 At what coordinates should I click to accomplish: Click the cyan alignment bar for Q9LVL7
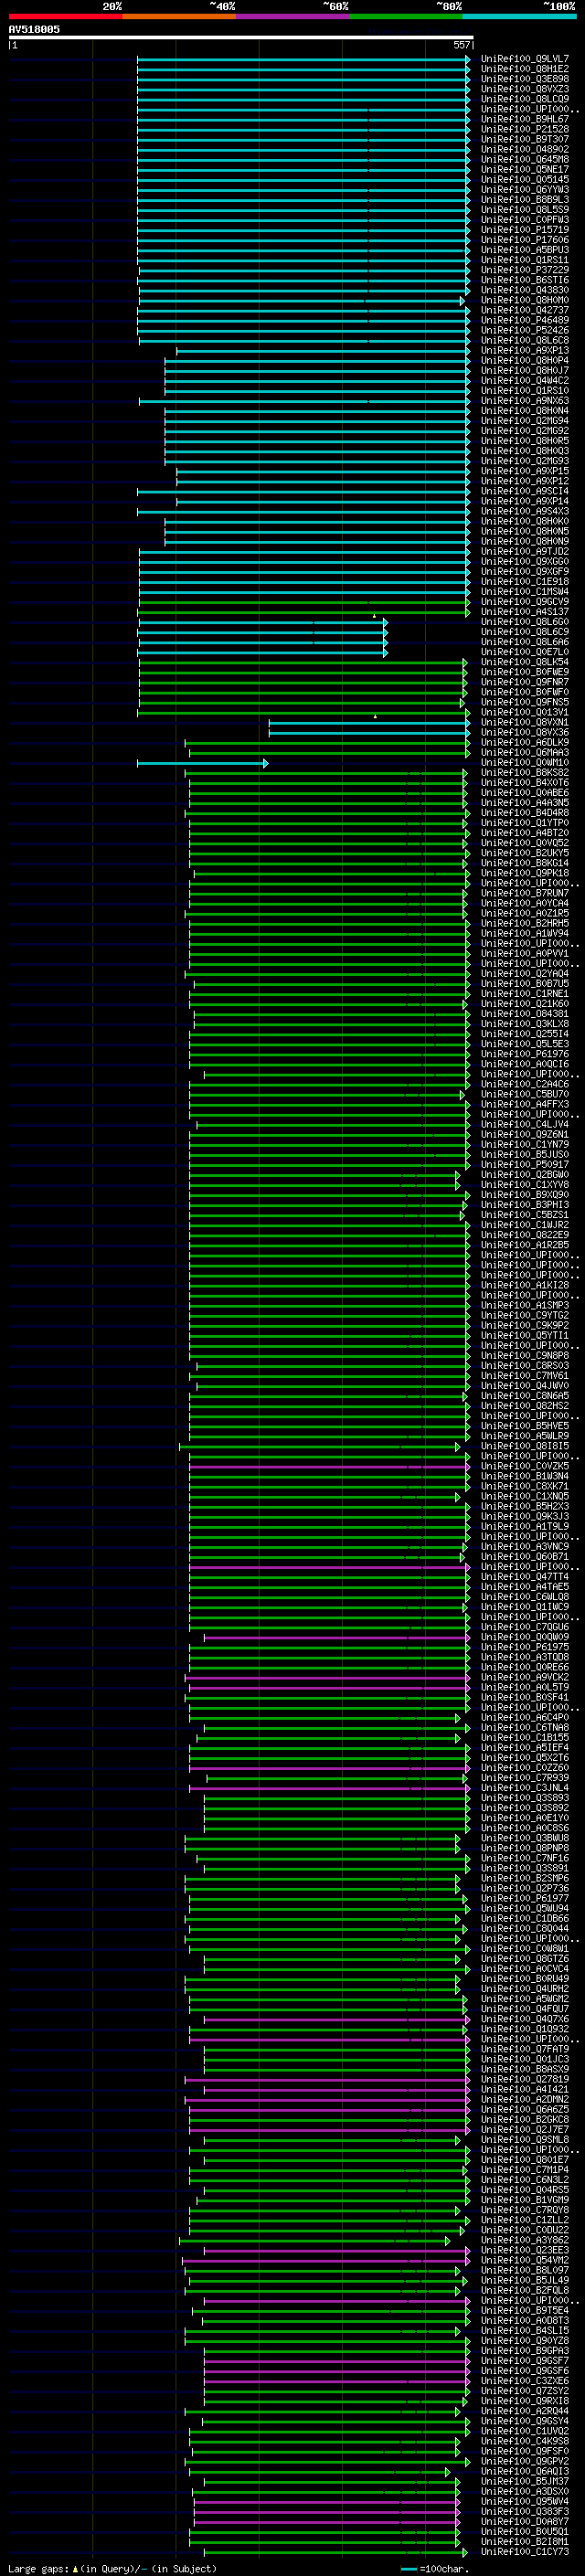[x=303, y=59]
